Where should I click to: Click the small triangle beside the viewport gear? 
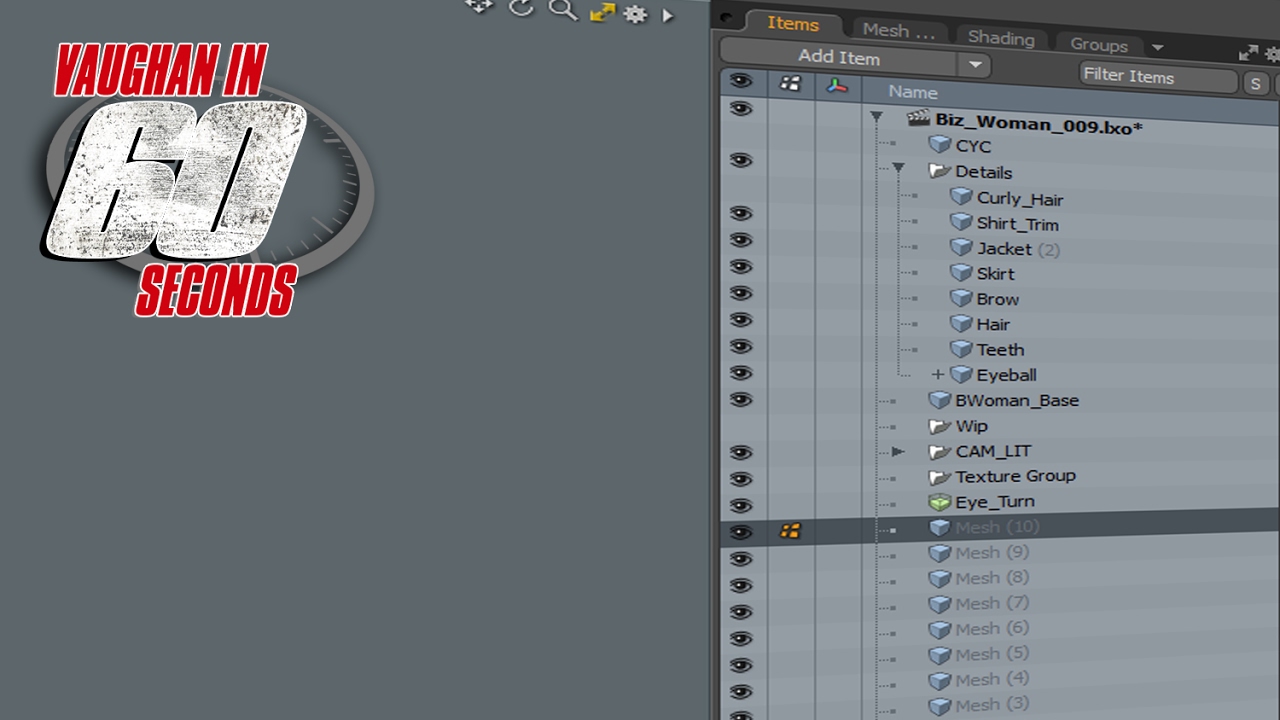click(668, 15)
